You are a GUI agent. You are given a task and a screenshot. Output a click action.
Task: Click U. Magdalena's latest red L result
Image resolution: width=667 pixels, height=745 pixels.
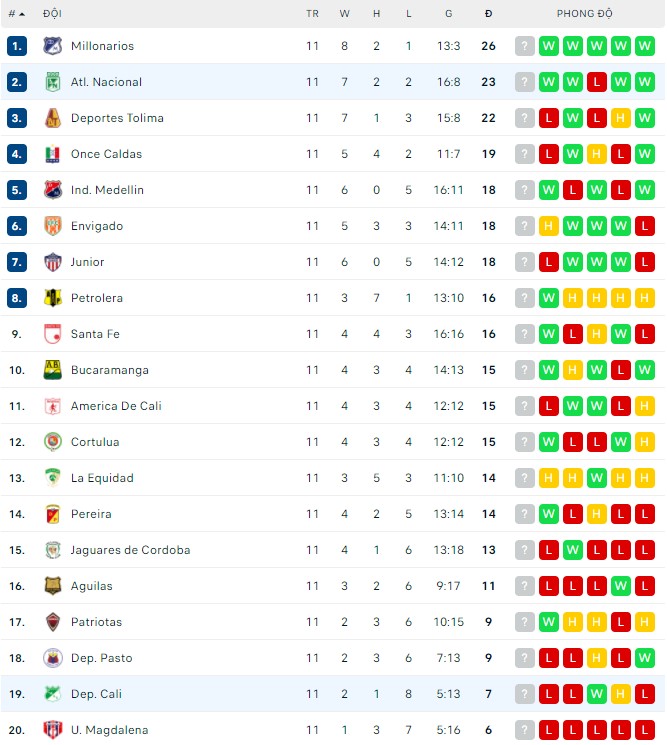click(645, 730)
